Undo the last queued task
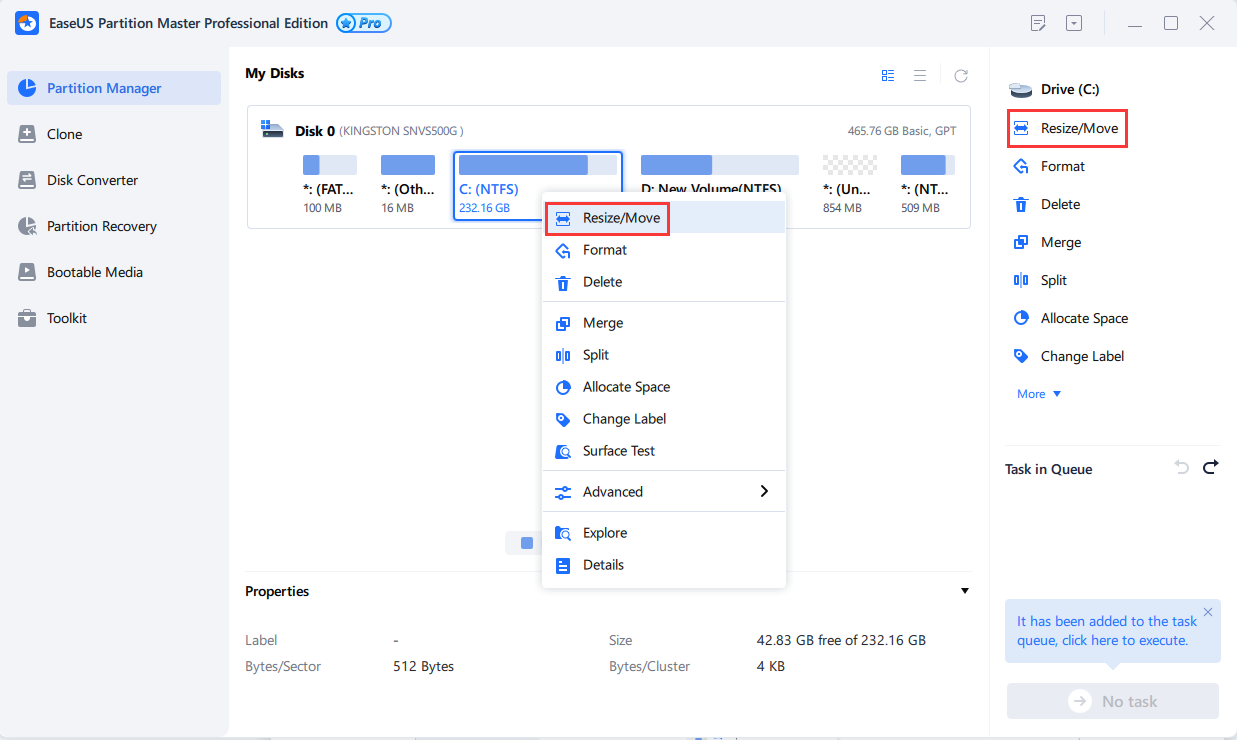 (1182, 467)
